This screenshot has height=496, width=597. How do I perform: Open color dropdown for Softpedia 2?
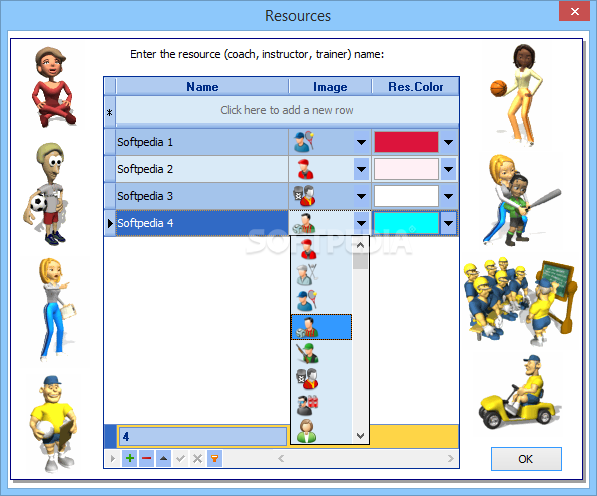(x=449, y=169)
